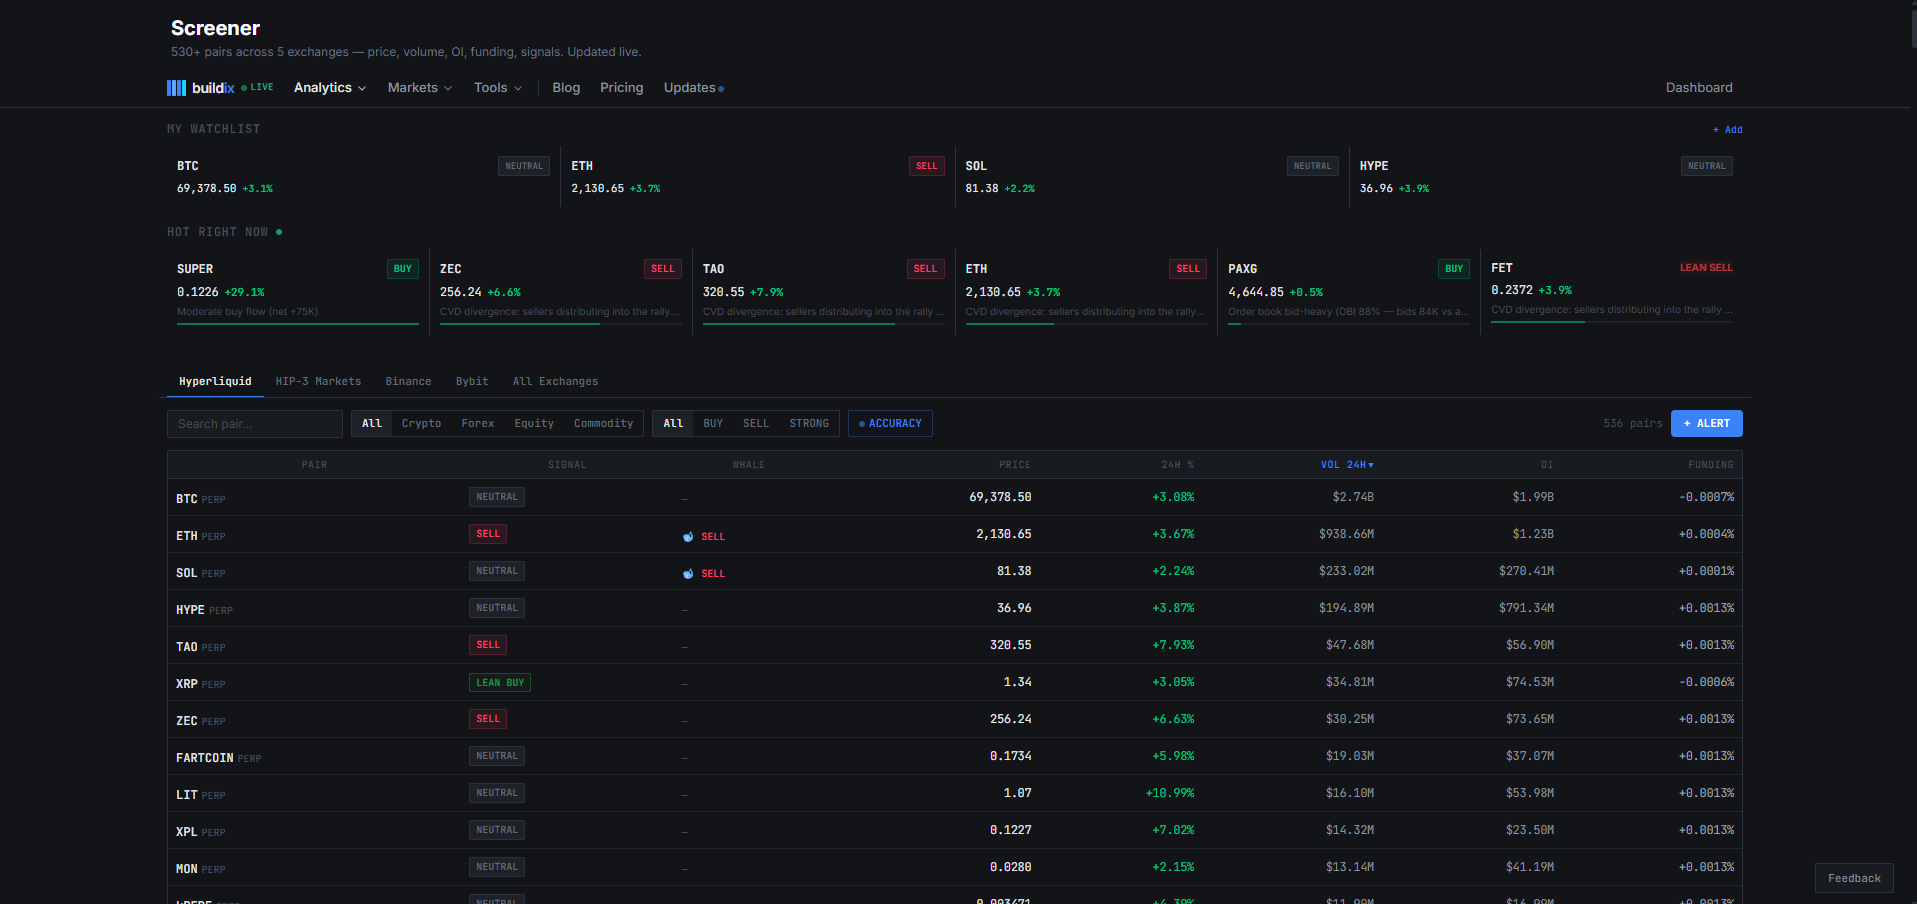Select the LIT PERP table row

955,793
